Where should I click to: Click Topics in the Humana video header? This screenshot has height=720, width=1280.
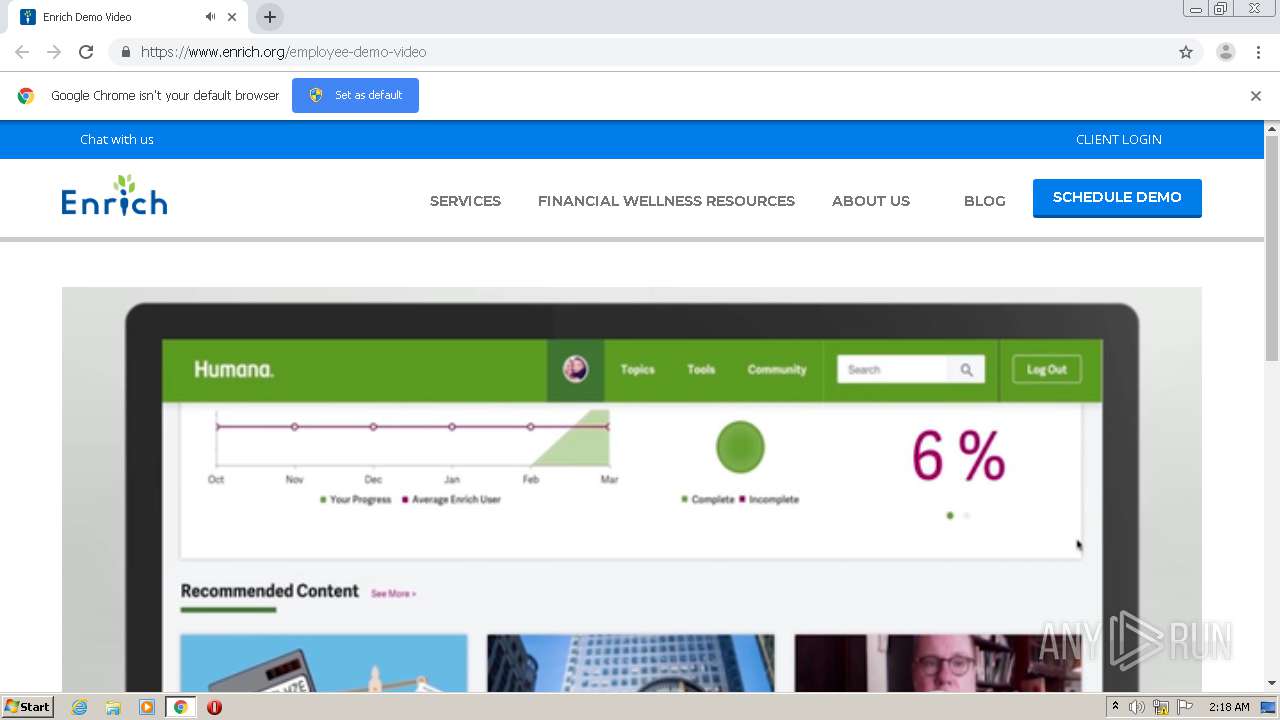coord(637,369)
